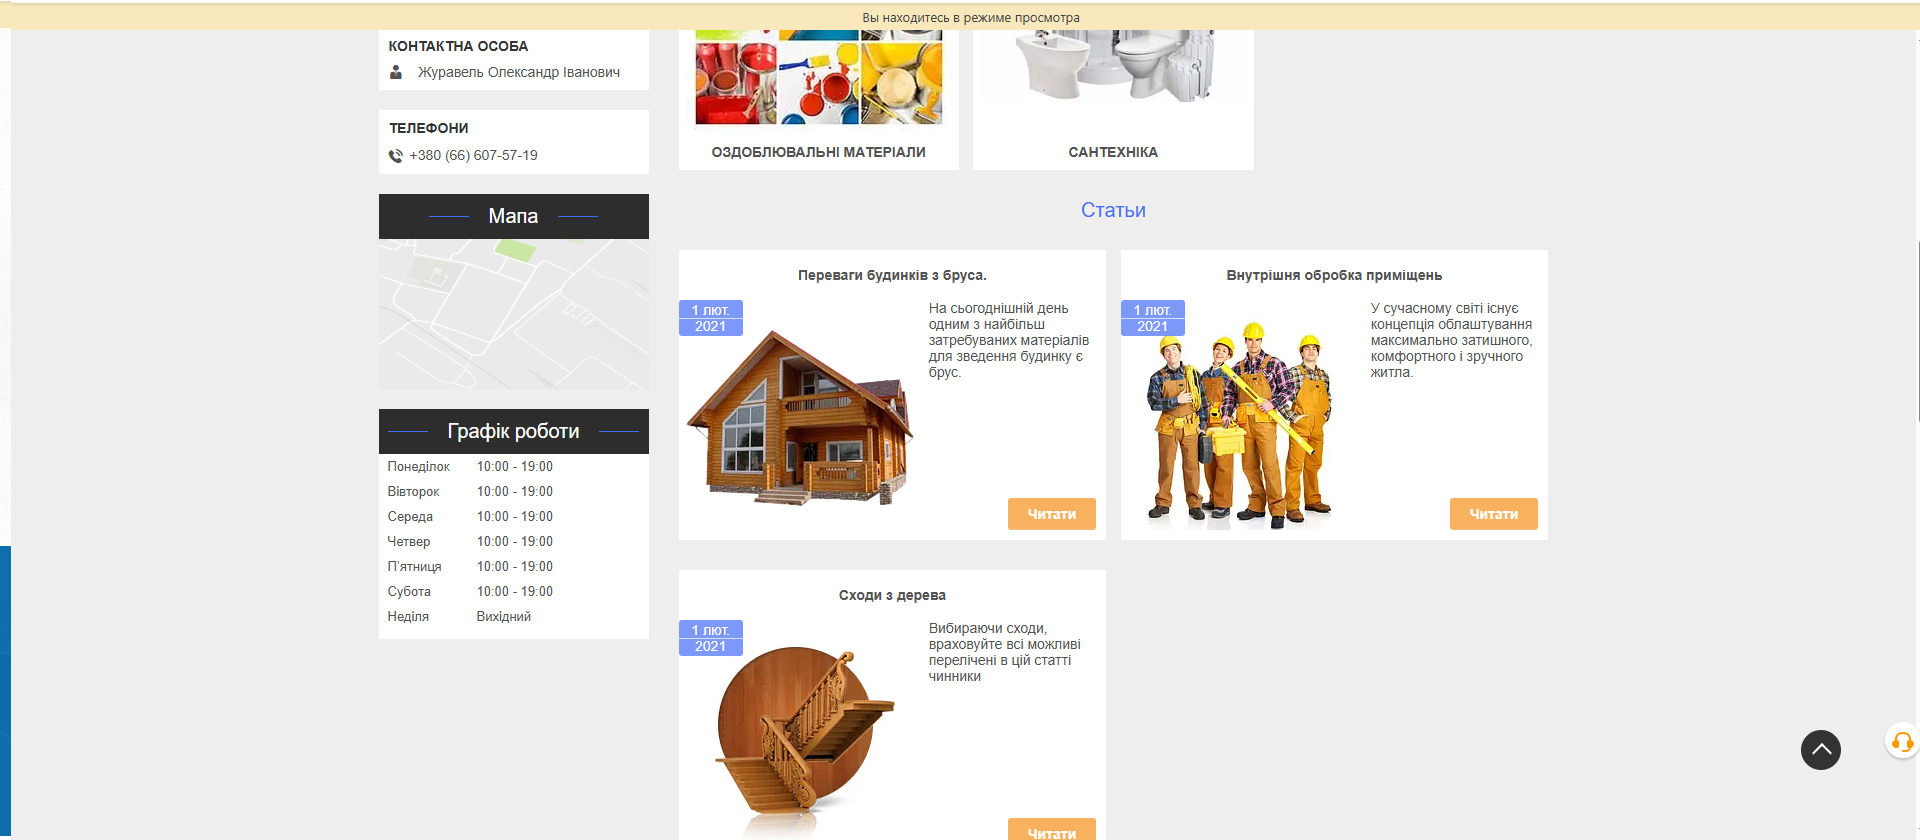Viewport: 1920px width, 840px height.
Task: Open the orange headset support widget
Action: (1901, 742)
